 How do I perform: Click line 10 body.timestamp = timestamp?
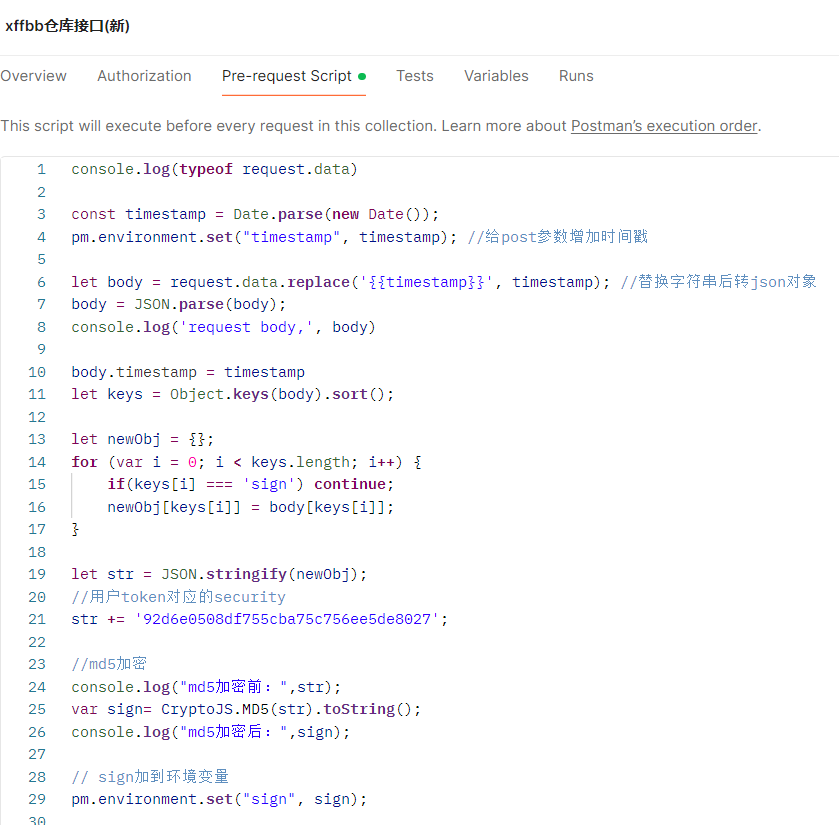click(188, 371)
